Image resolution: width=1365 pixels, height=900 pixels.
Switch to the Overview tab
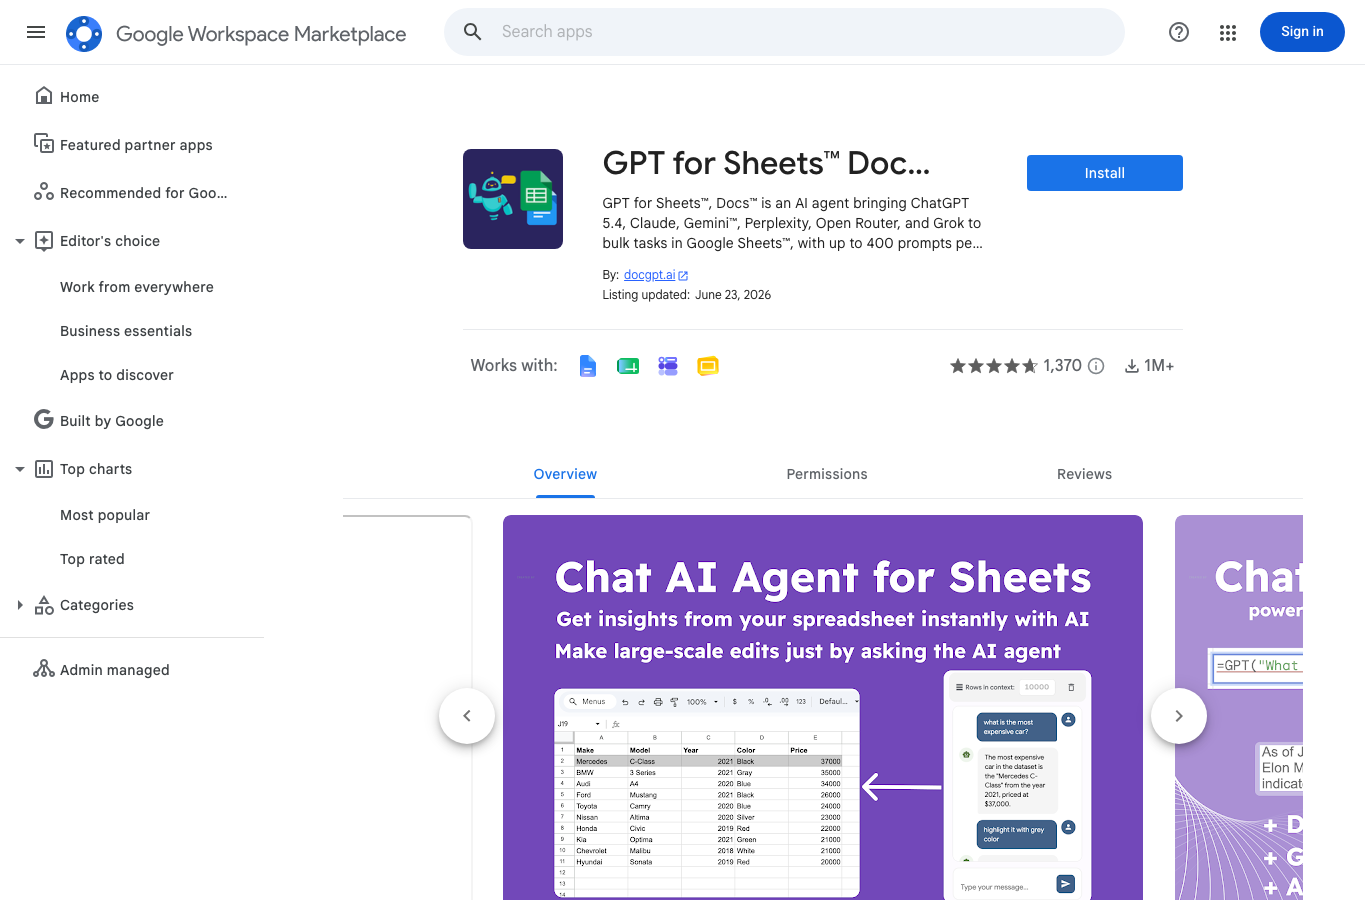pyautogui.click(x=565, y=474)
